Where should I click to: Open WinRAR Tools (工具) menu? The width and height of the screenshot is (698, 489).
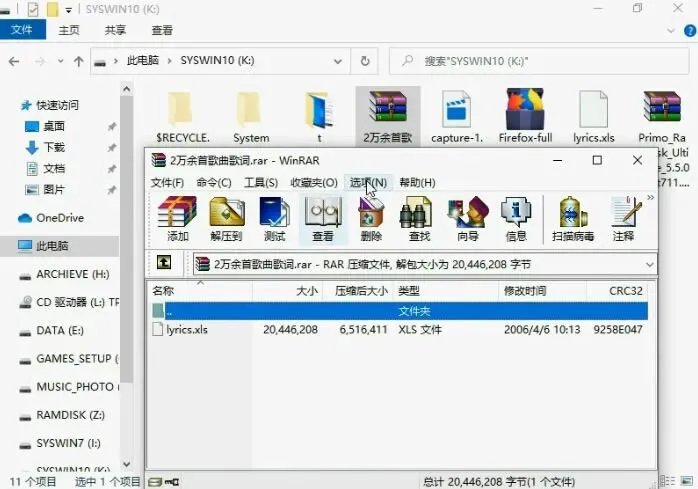(x=261, y=183)
